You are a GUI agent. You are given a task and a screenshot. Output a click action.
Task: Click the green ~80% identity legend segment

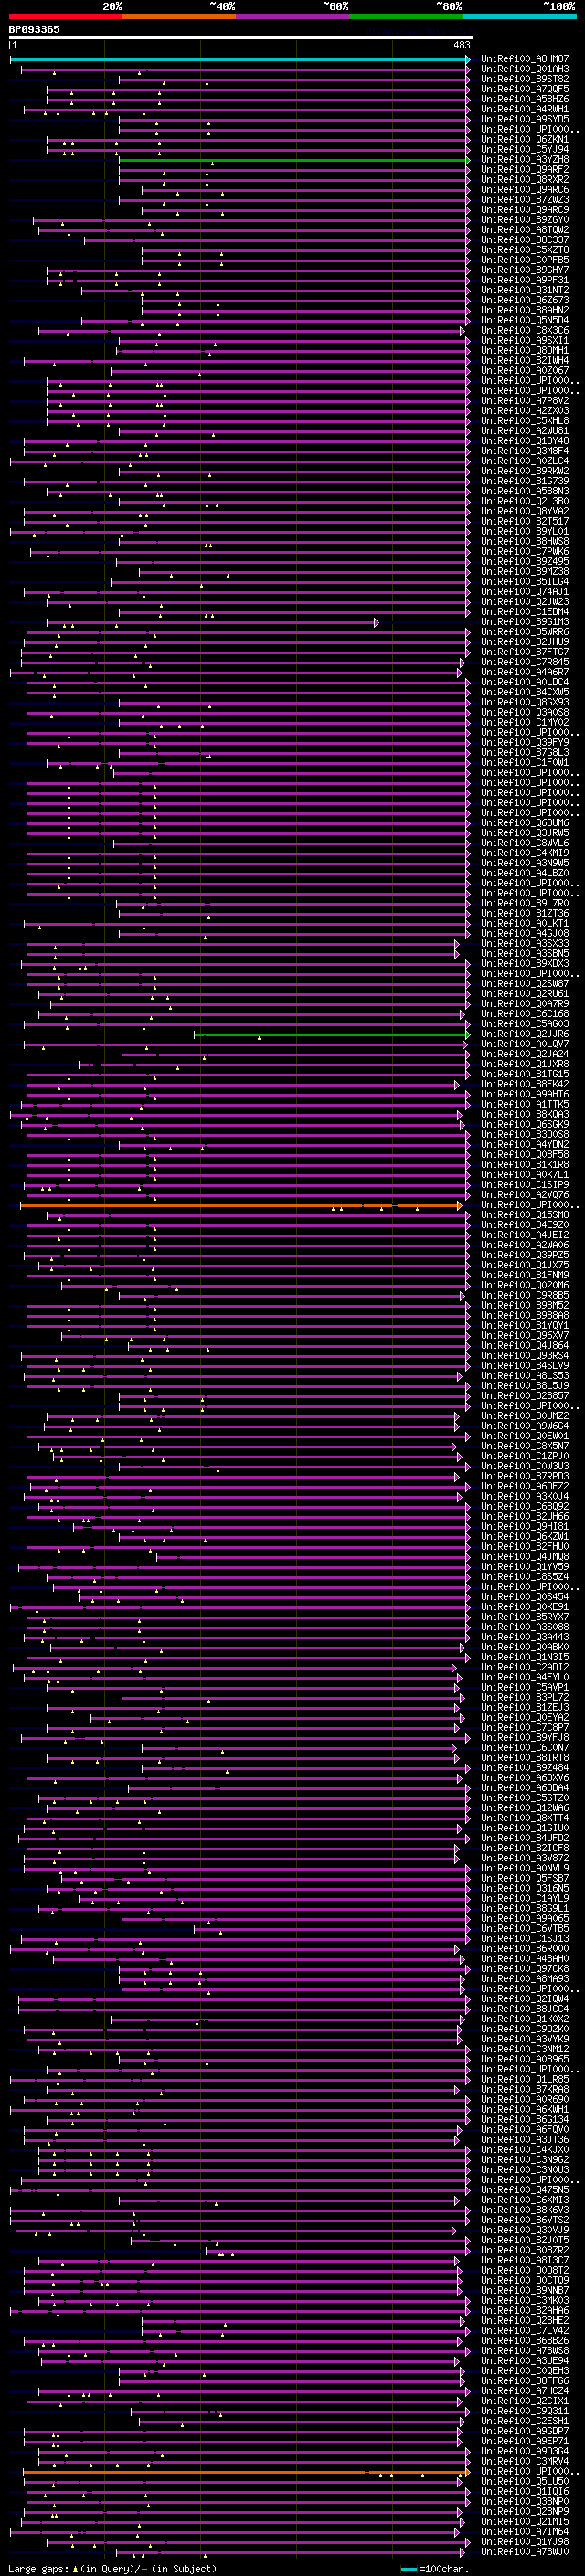click(x=406, y=16)
